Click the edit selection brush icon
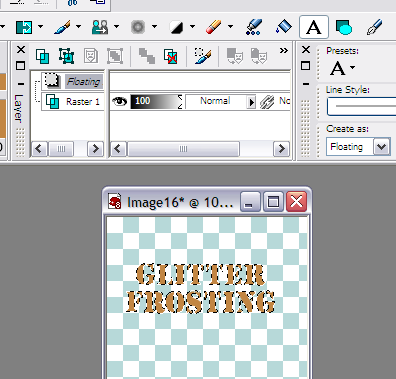Screen dimensions: 396x379 coord(202,56)
